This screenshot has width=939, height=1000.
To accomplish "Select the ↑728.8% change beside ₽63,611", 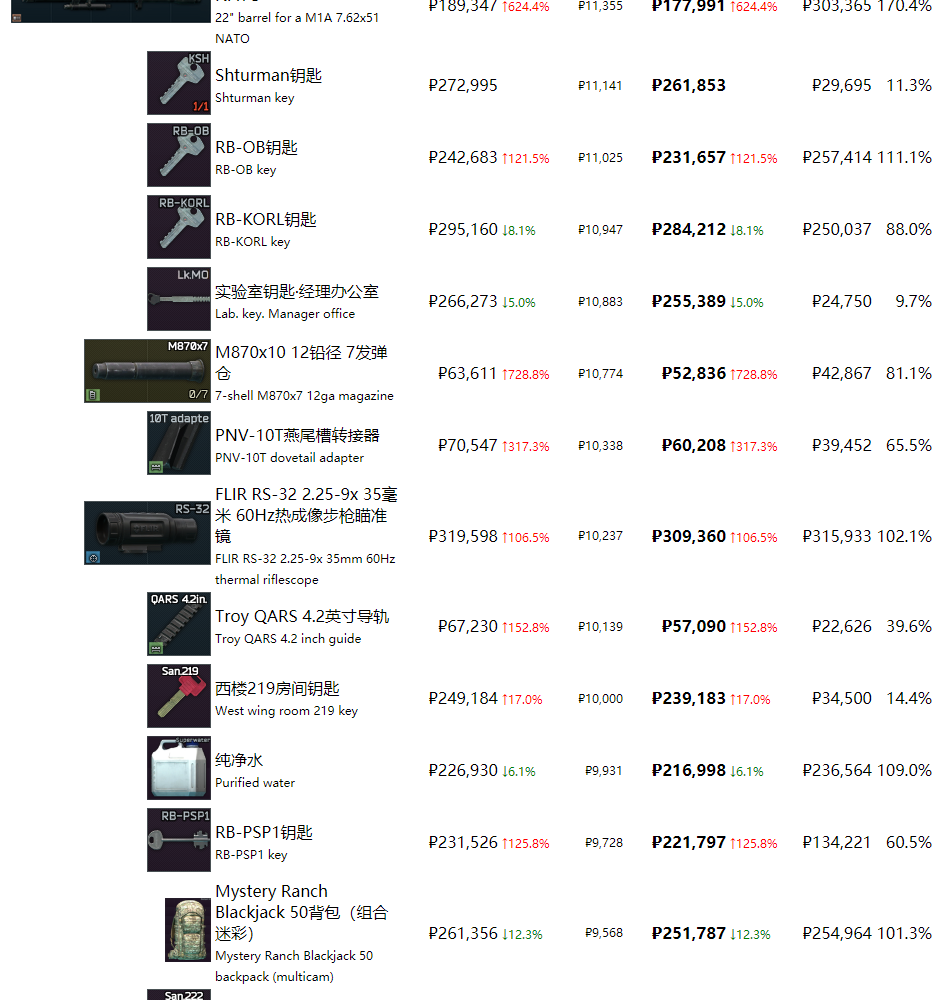I will tap(526, 375).
